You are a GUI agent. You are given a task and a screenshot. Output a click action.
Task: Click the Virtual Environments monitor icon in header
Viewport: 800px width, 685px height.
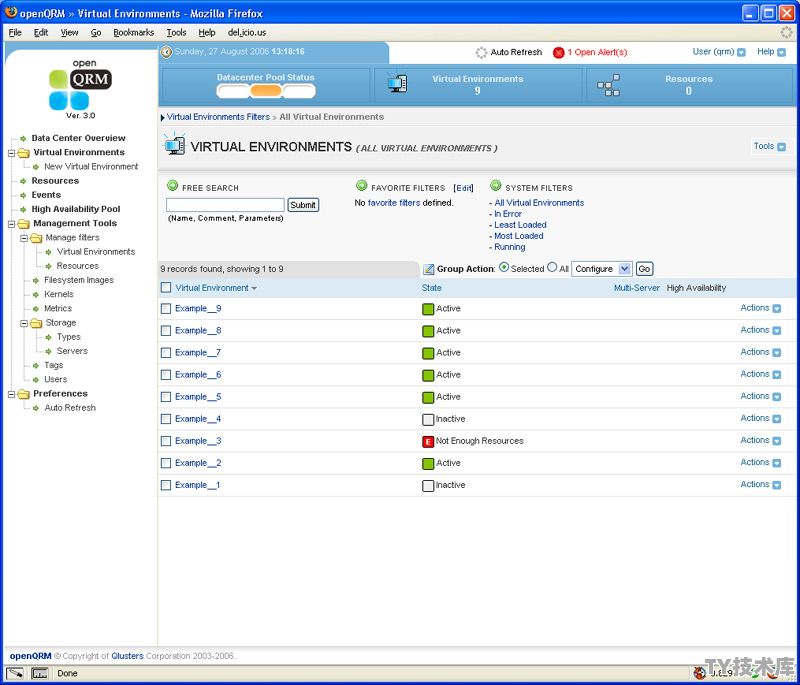(397, 84)
